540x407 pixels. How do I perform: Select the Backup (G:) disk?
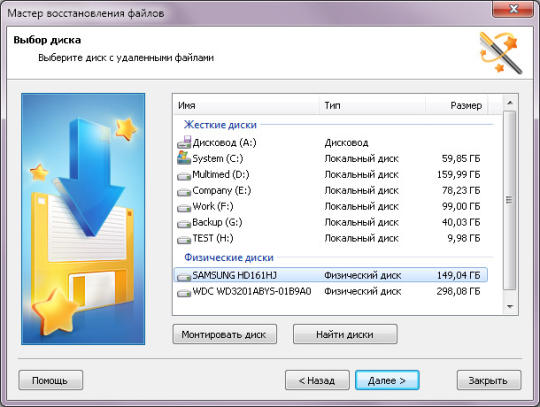[217, 222]
